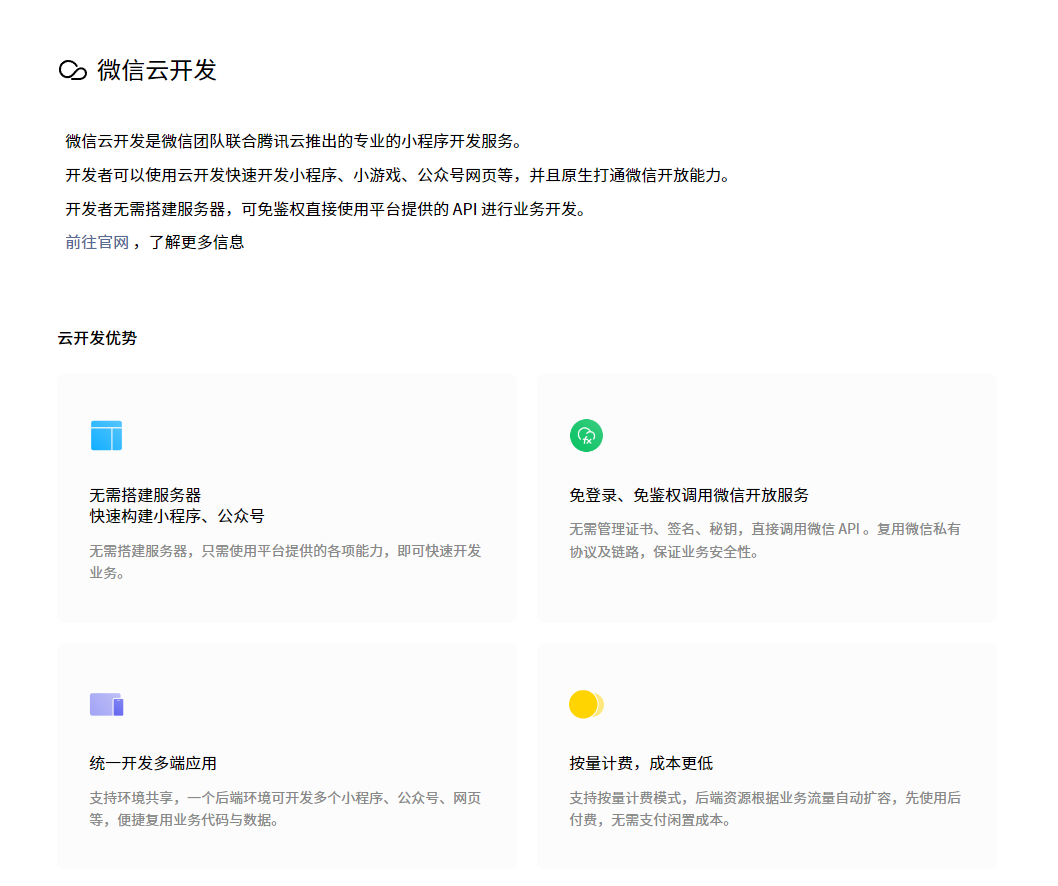Click the sentence starting 开发者无需搭建服务器

pyautogui.click(x=325, y=209)
